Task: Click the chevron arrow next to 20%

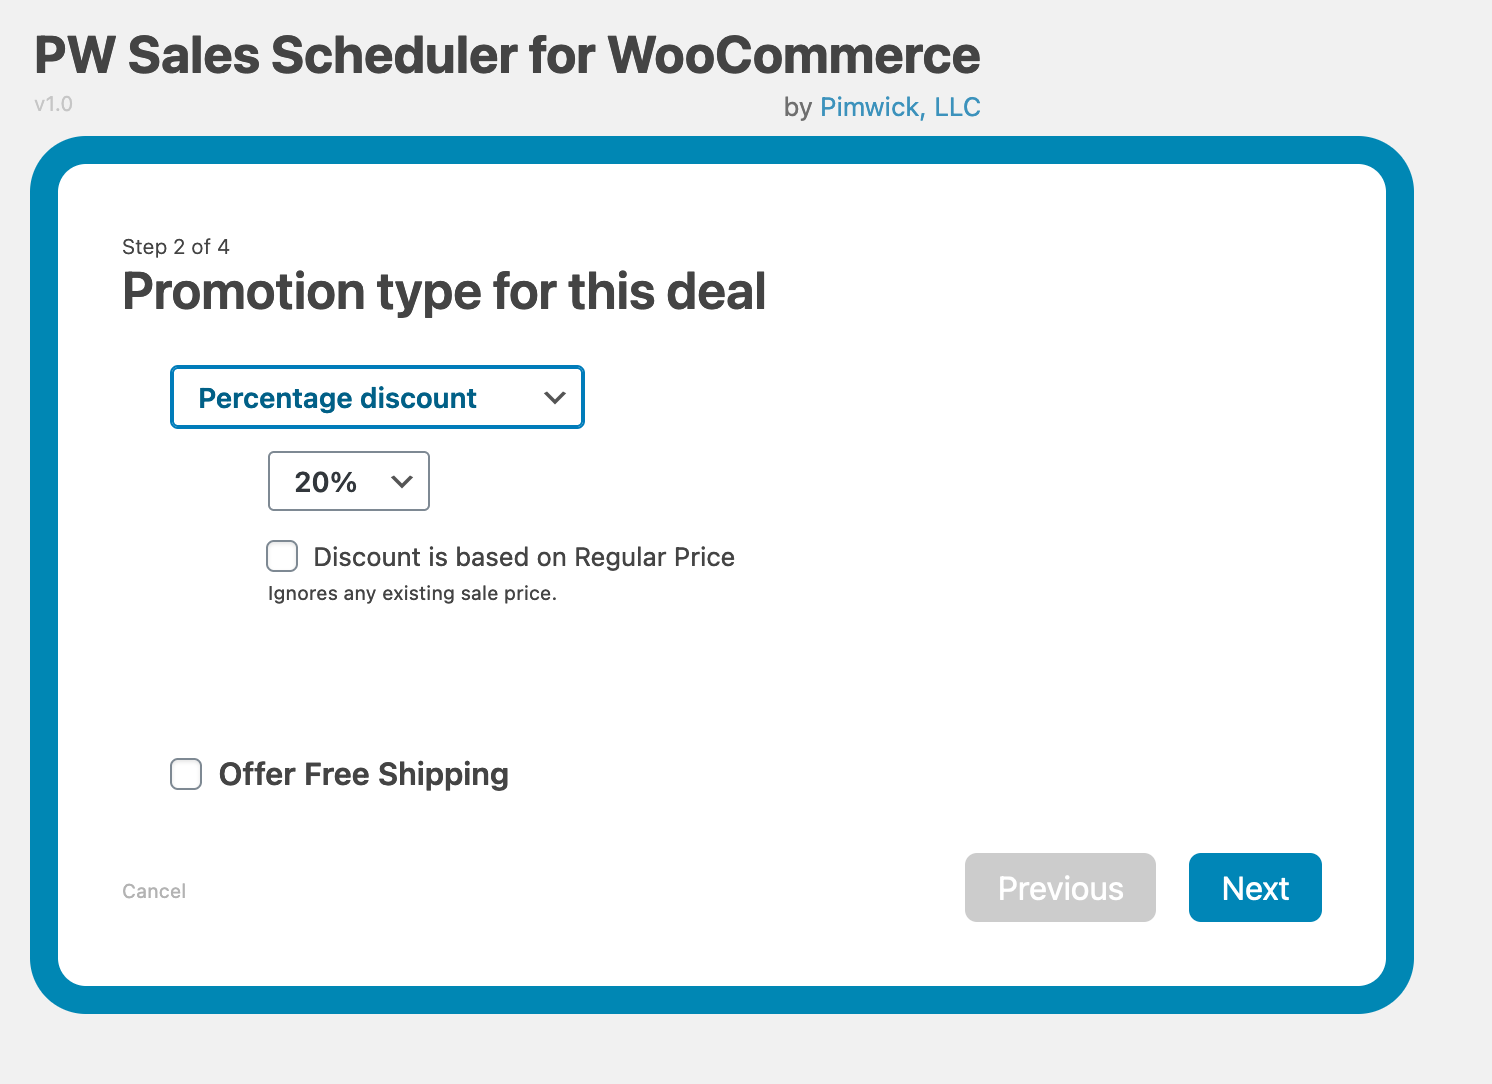Action: pyautogui.click(x=401, y=481)
